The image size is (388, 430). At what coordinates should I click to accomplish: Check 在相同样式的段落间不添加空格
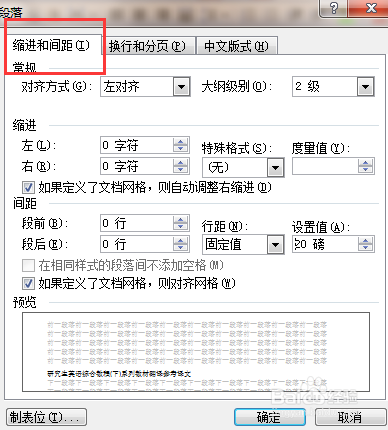coord(28,266)
